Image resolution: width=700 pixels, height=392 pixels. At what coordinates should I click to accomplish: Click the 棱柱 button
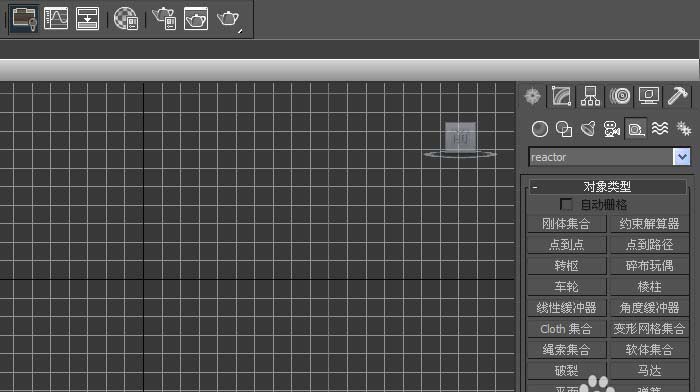649,287
